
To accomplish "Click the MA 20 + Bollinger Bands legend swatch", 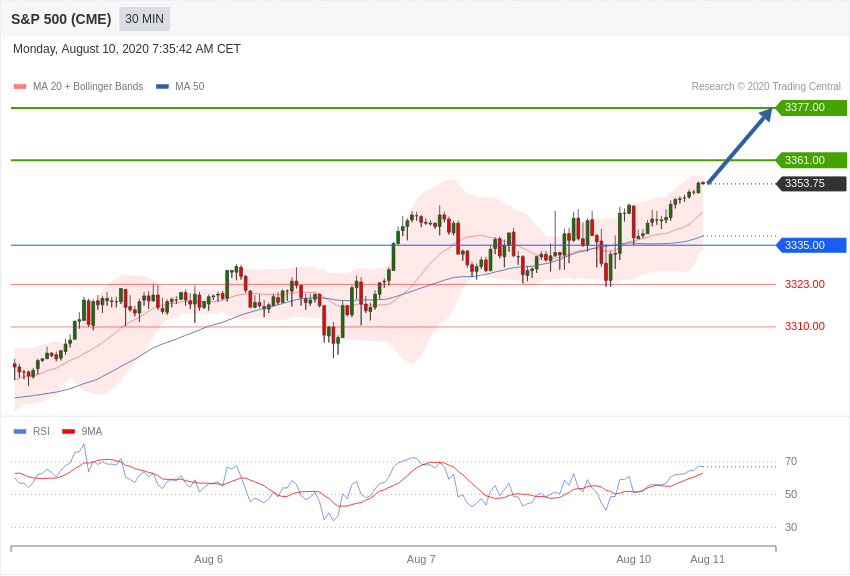I will tap(20, 86).
